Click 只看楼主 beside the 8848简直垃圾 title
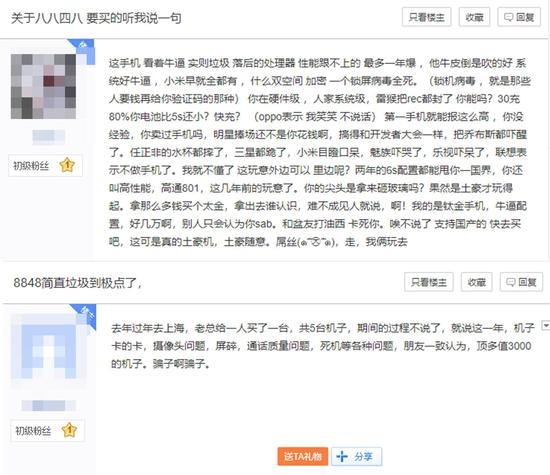Image resolution: width=550 pixels, height=475 pixels. (x=429, y=282)
